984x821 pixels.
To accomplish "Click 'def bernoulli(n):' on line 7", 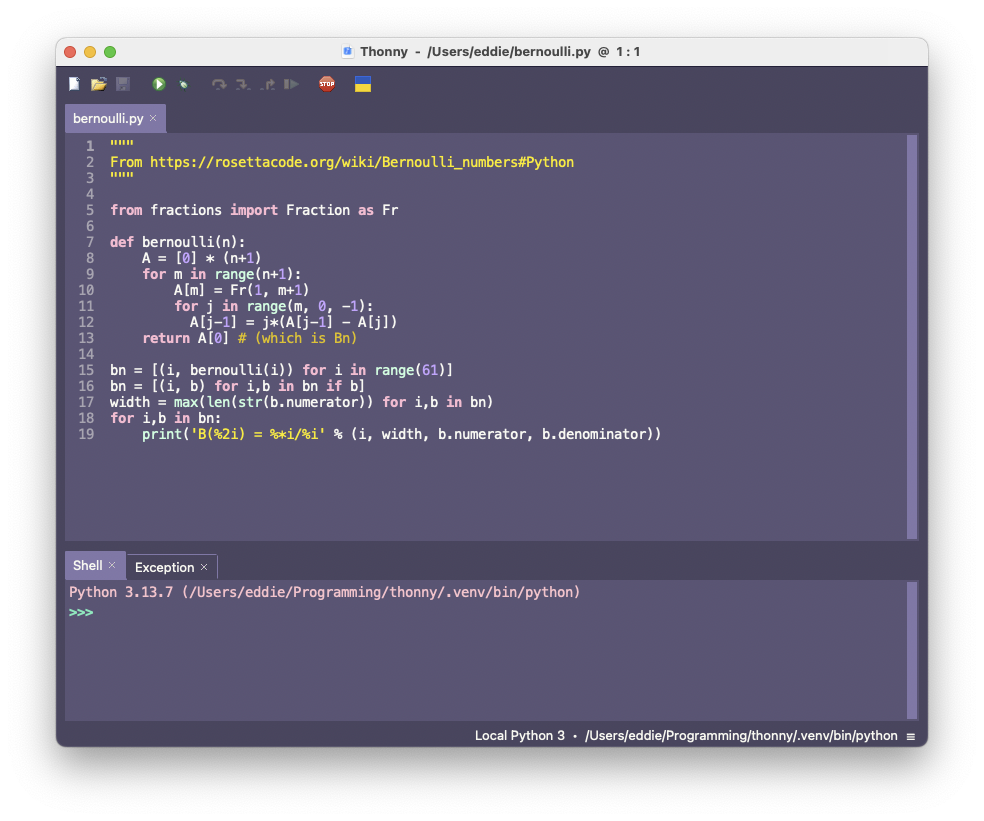I will click(178, 242).
